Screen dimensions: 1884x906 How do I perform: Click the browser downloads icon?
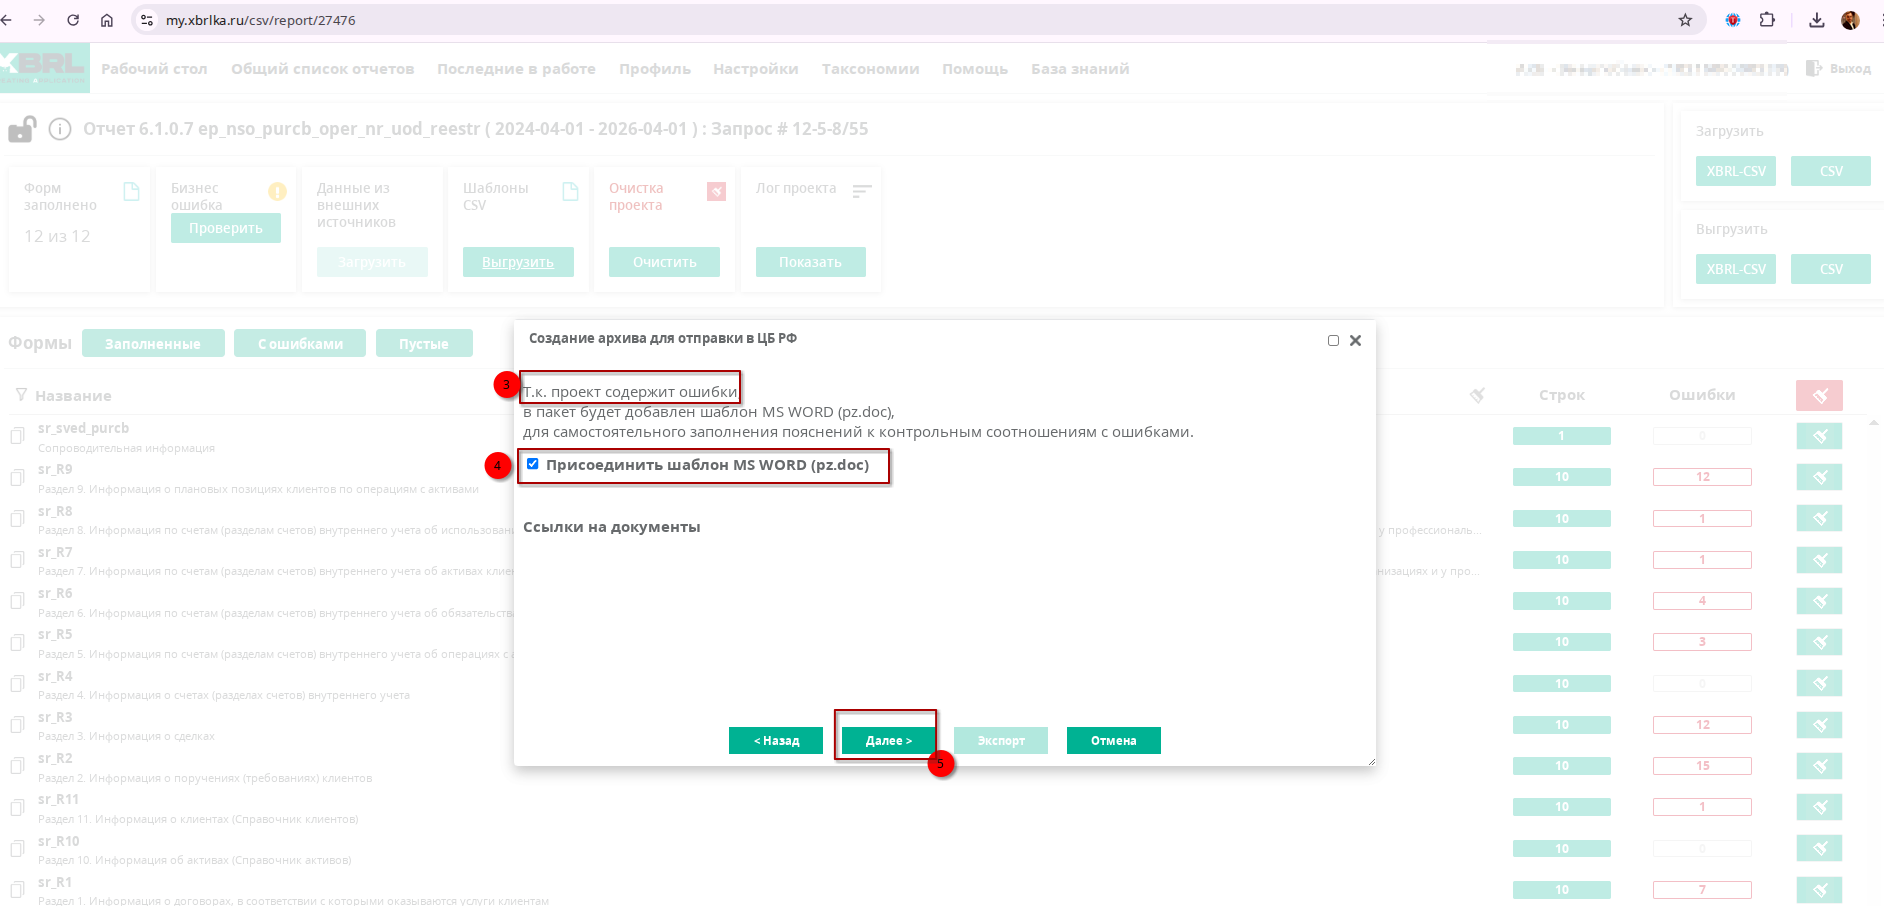(1817, 20)
